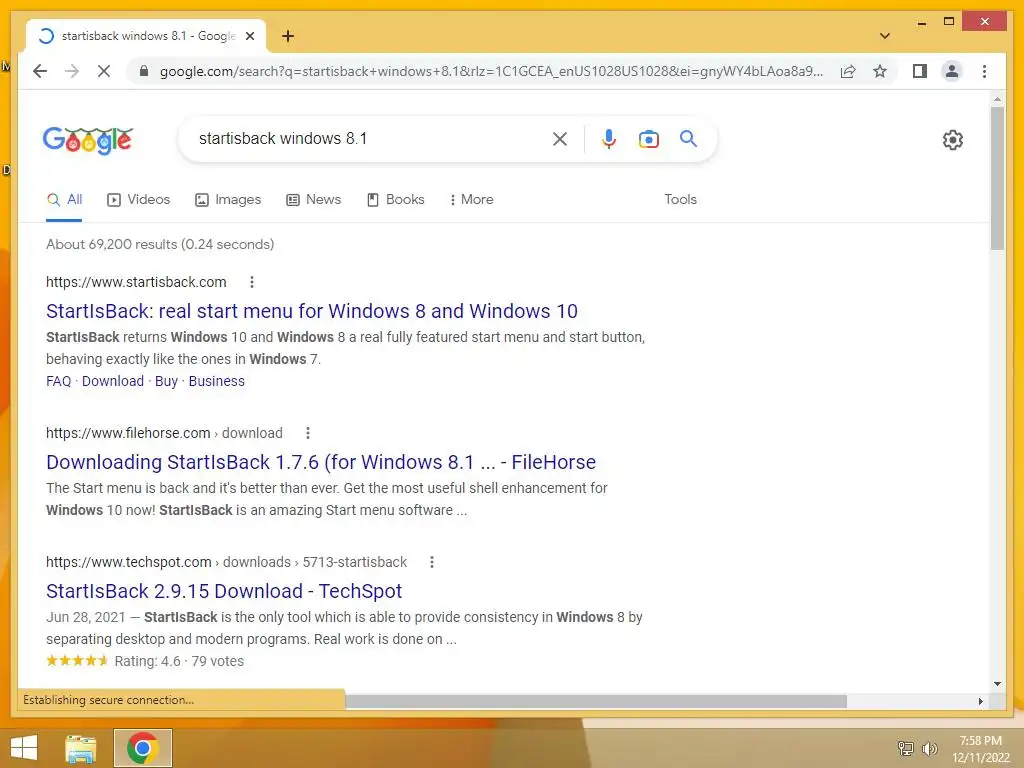Switch to the News tab

pyautogui.click(x=313, y=200)
